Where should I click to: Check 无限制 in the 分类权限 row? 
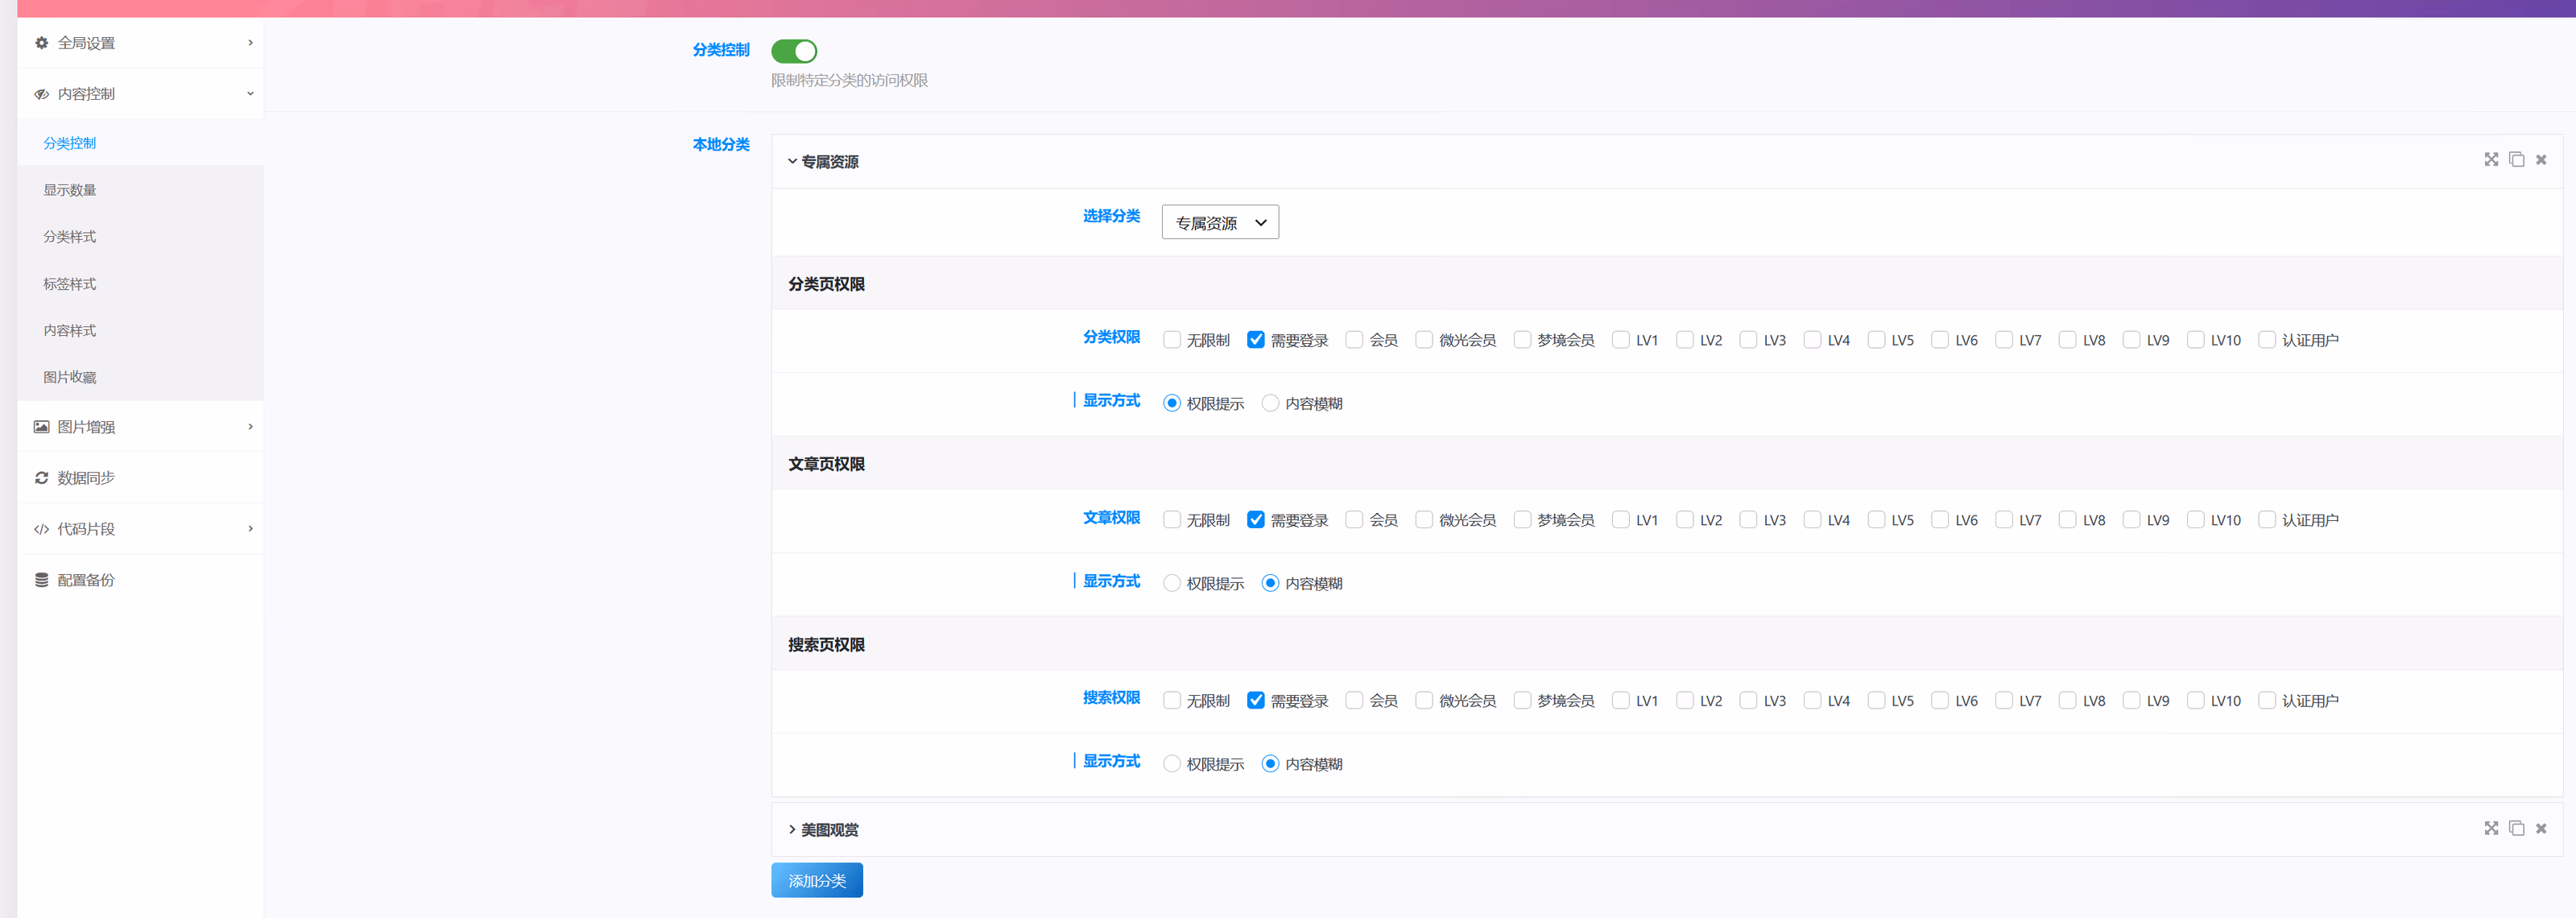pos(1172,340)
